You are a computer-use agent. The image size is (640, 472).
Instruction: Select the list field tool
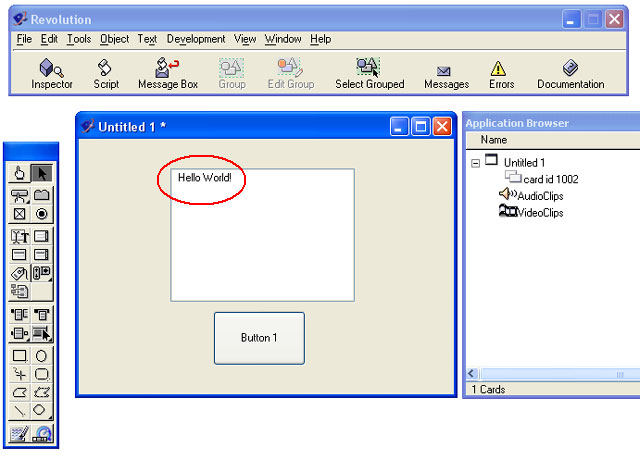[x=19, y=255]
